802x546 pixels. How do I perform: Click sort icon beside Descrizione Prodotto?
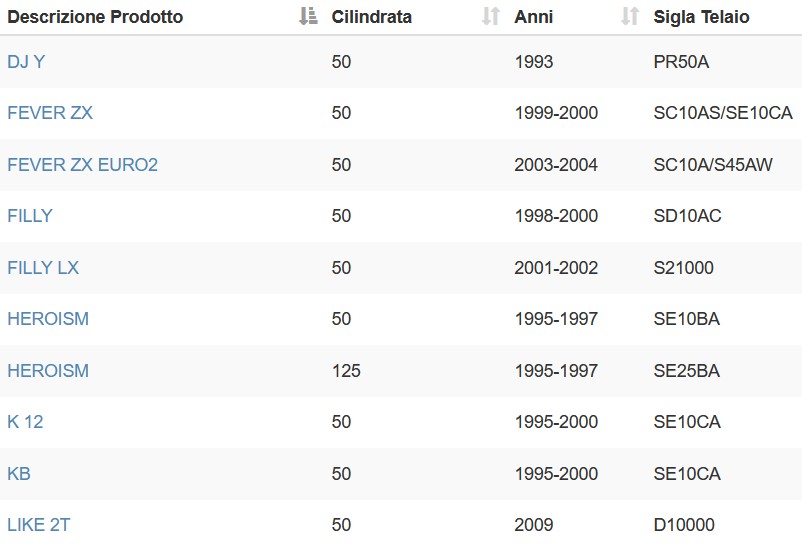(308, 16)
